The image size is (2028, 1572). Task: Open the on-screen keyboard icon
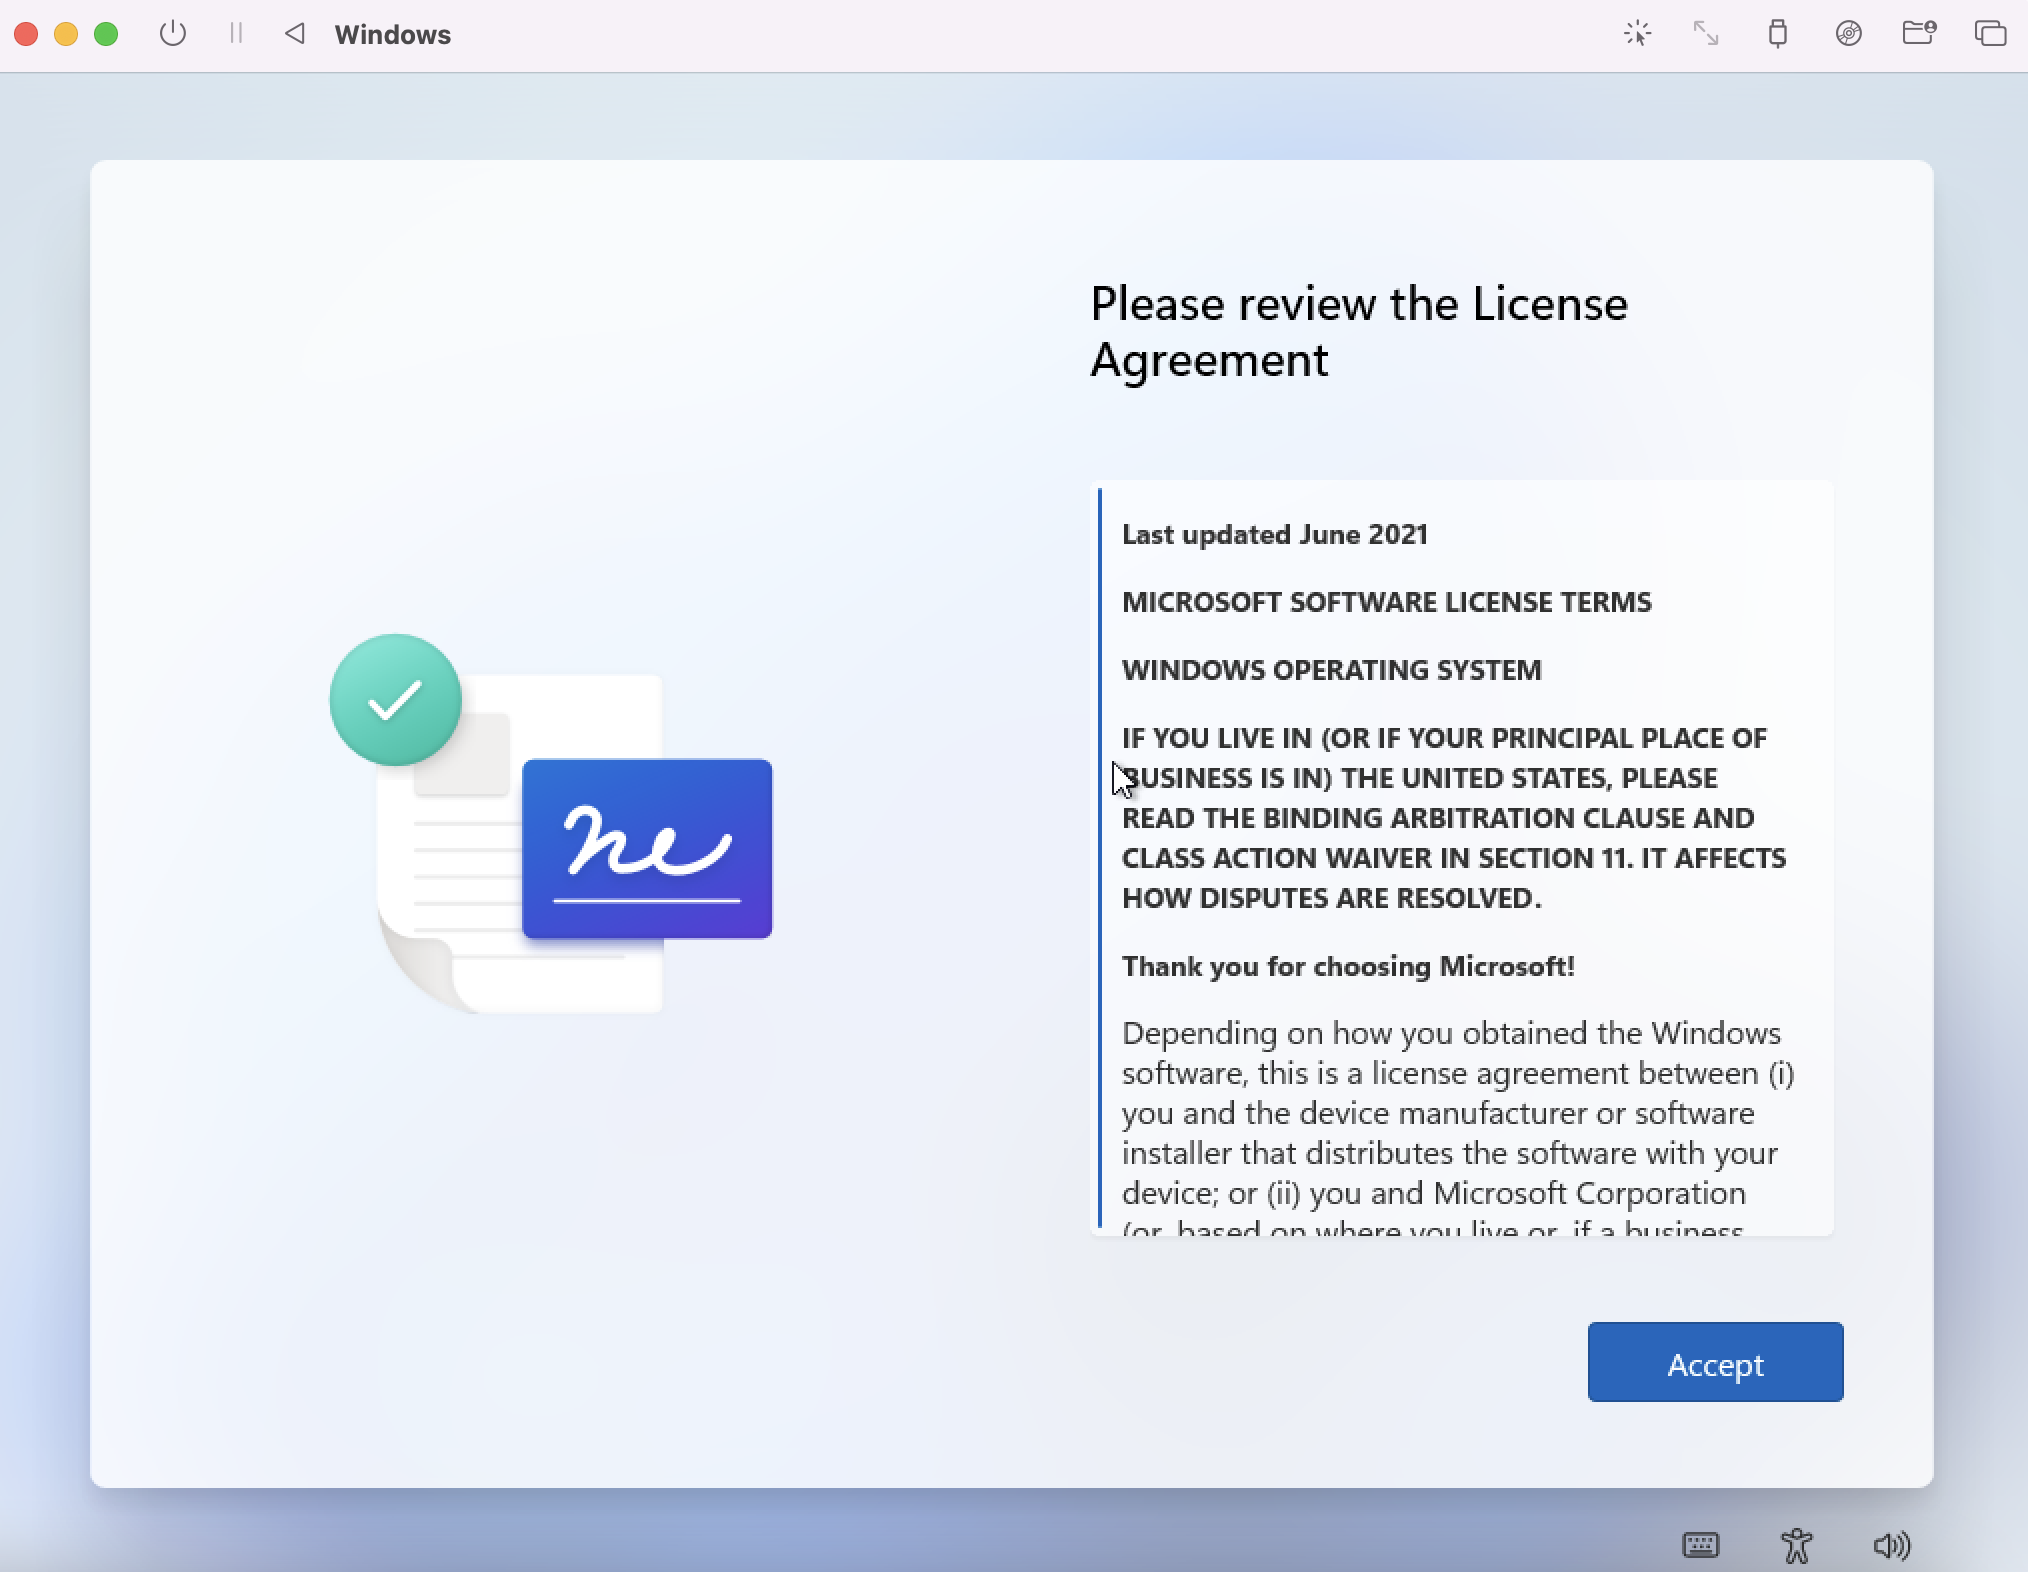tap(1700, 1545)
